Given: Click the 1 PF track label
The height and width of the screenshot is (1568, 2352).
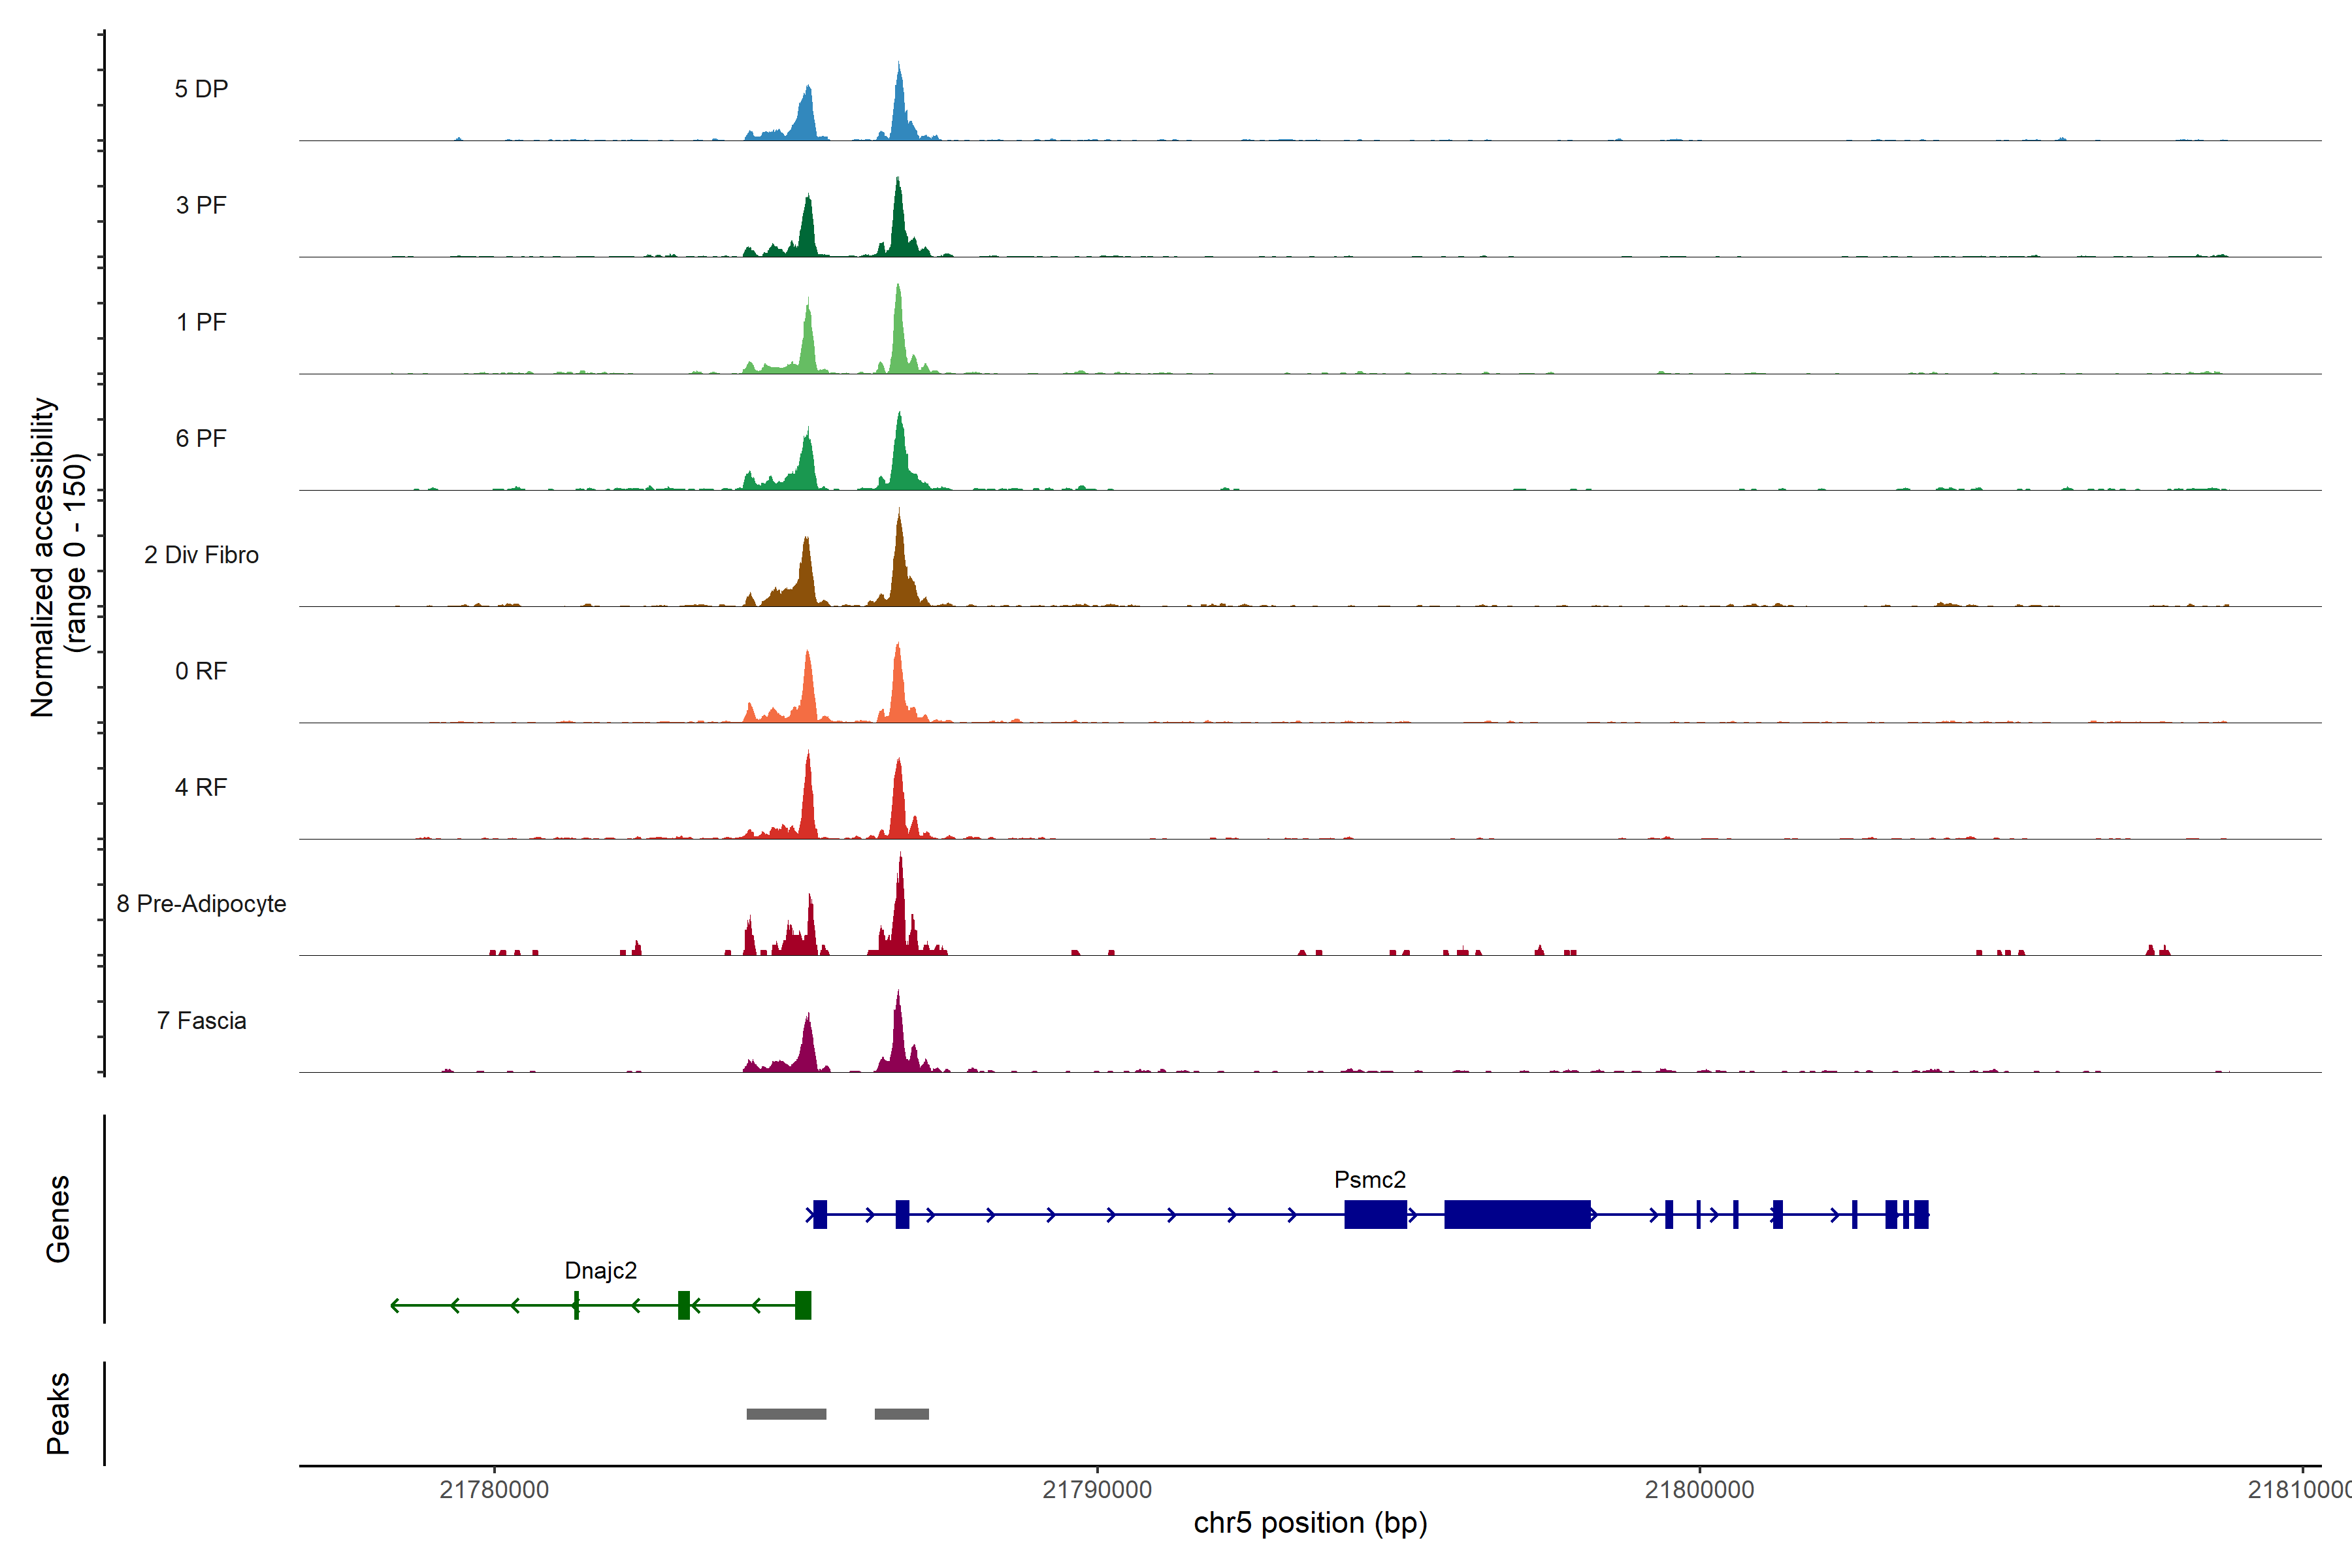Looking at the screenshot, I should [x=201, y=322].
